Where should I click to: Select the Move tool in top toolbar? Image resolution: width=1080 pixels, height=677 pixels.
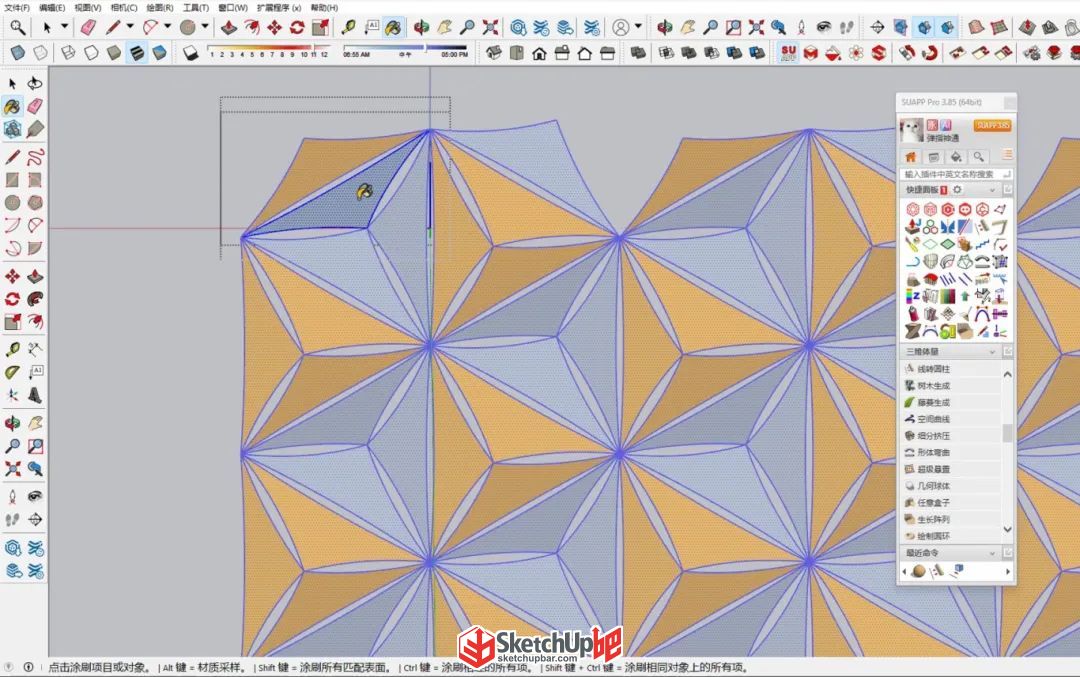pos(275,28)
